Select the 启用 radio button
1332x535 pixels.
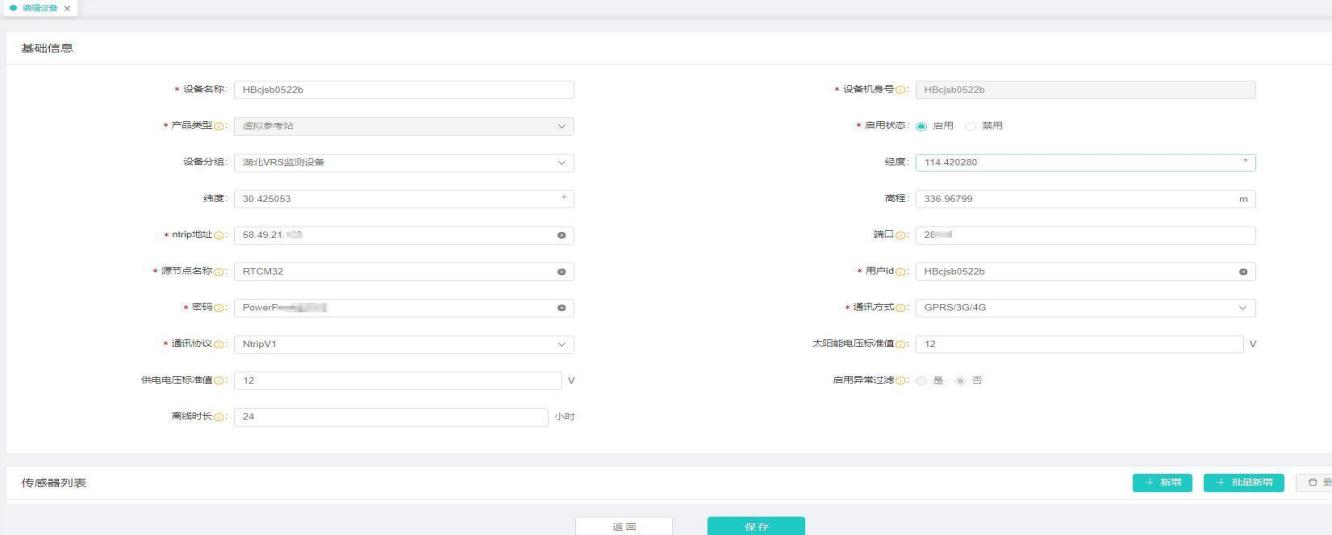pyautogui.click(x=922, y=126)
